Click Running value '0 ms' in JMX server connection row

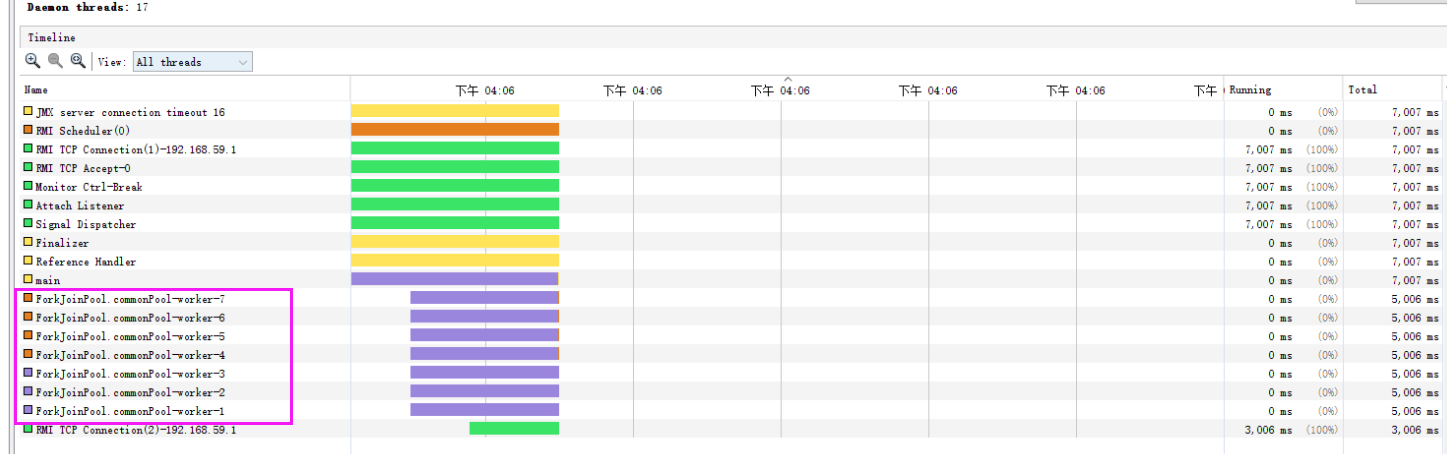click(1280, 112)
